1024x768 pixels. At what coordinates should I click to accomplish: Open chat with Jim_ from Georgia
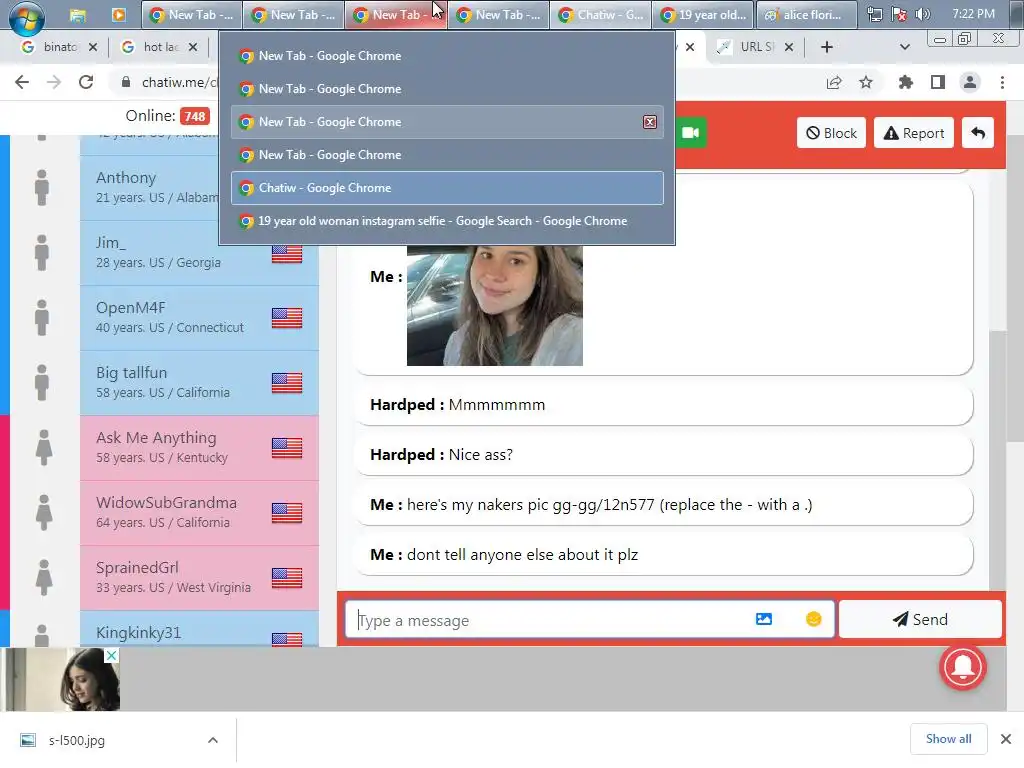[x=199, y=253]
